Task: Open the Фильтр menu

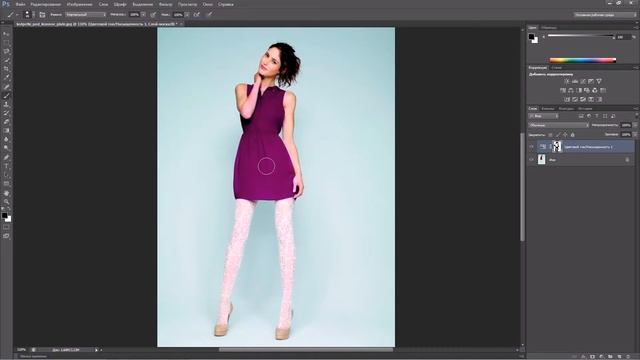Action: pos(166,4)
